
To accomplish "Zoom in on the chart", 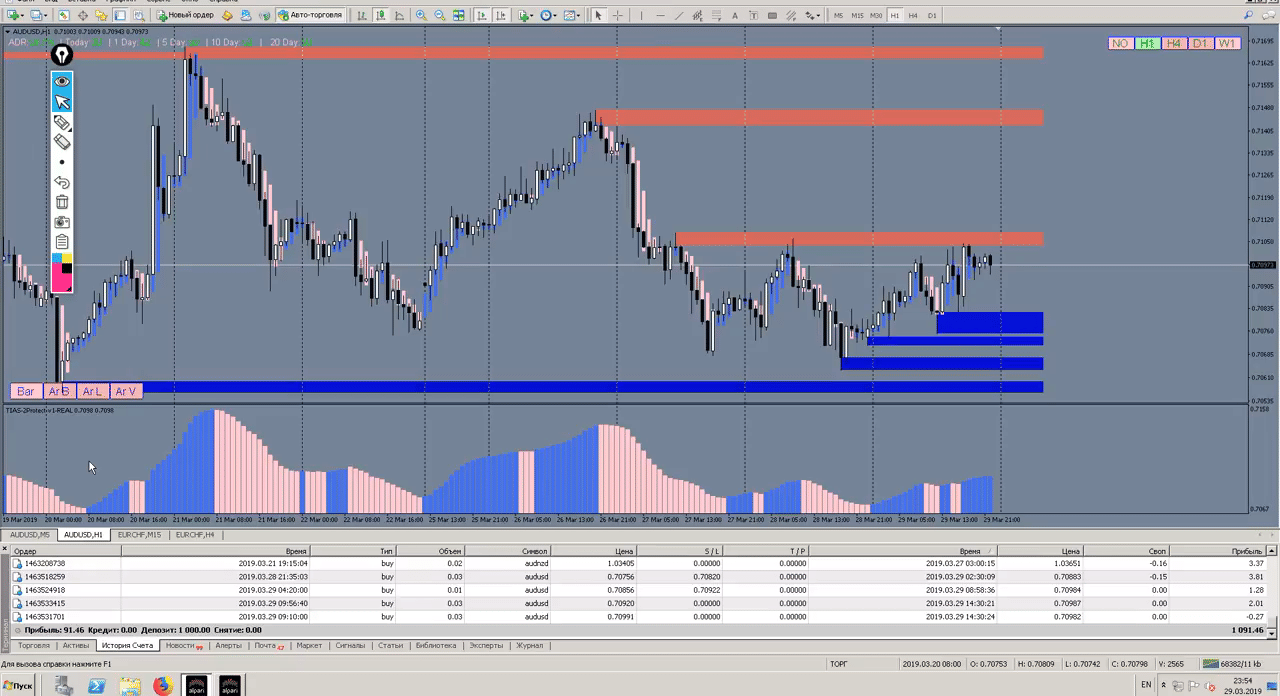I will [421, 15].
